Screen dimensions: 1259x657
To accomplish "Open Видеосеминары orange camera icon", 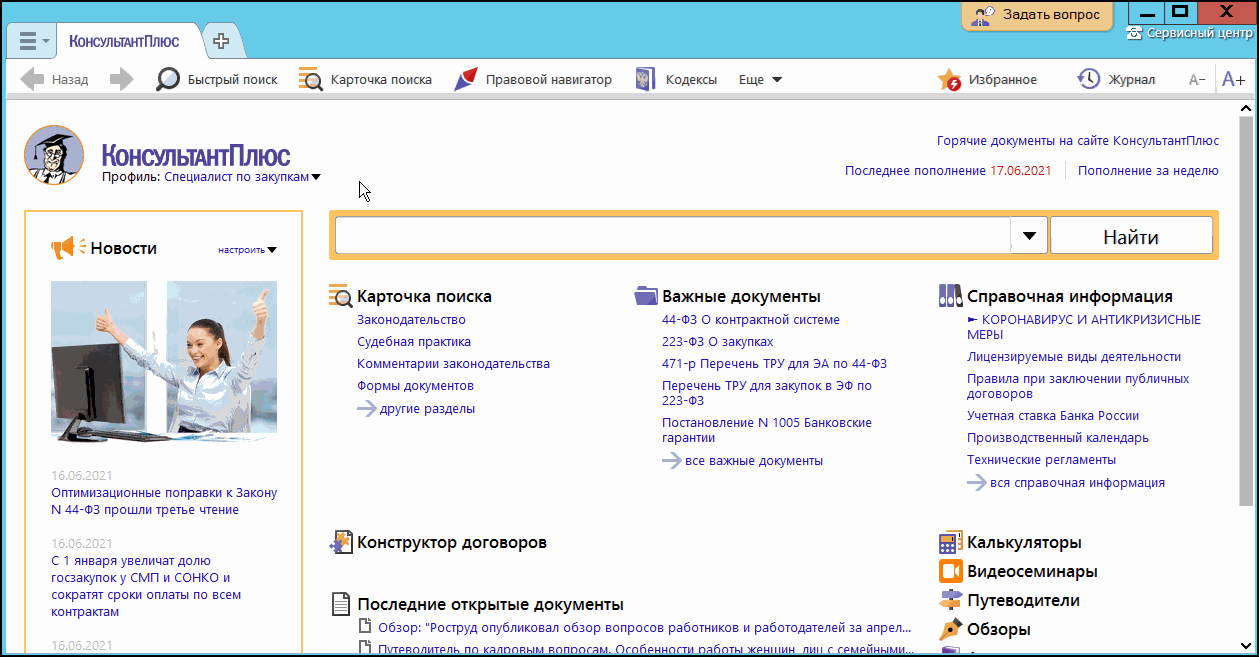I will (950, 572).
